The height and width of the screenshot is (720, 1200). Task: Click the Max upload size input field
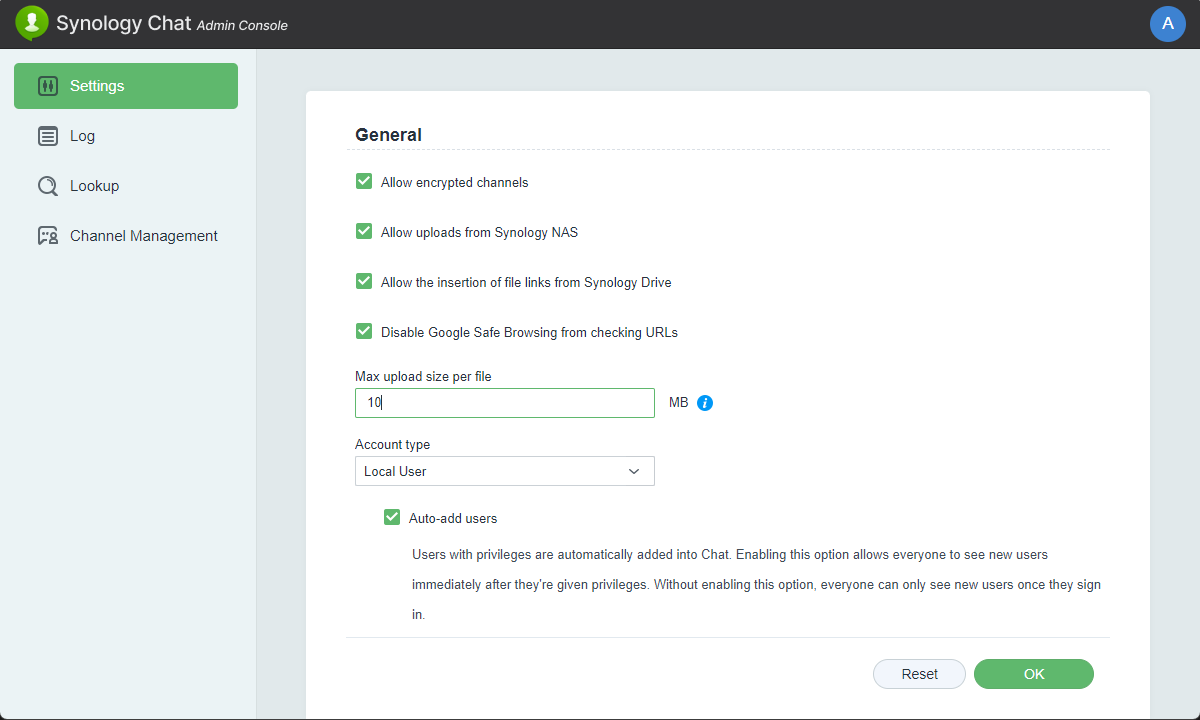504,403
